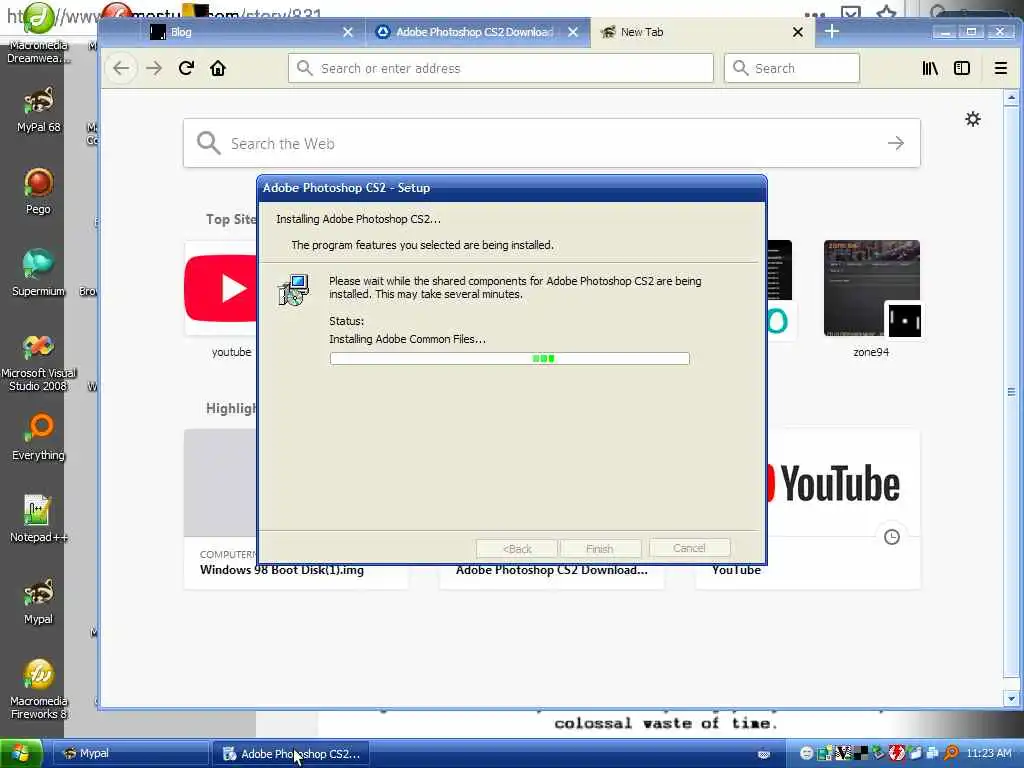Viewport: 1024px width, 768px height.
Task: Select the New Tab tab
Action: pyautogui.click(x=702, y=32)
